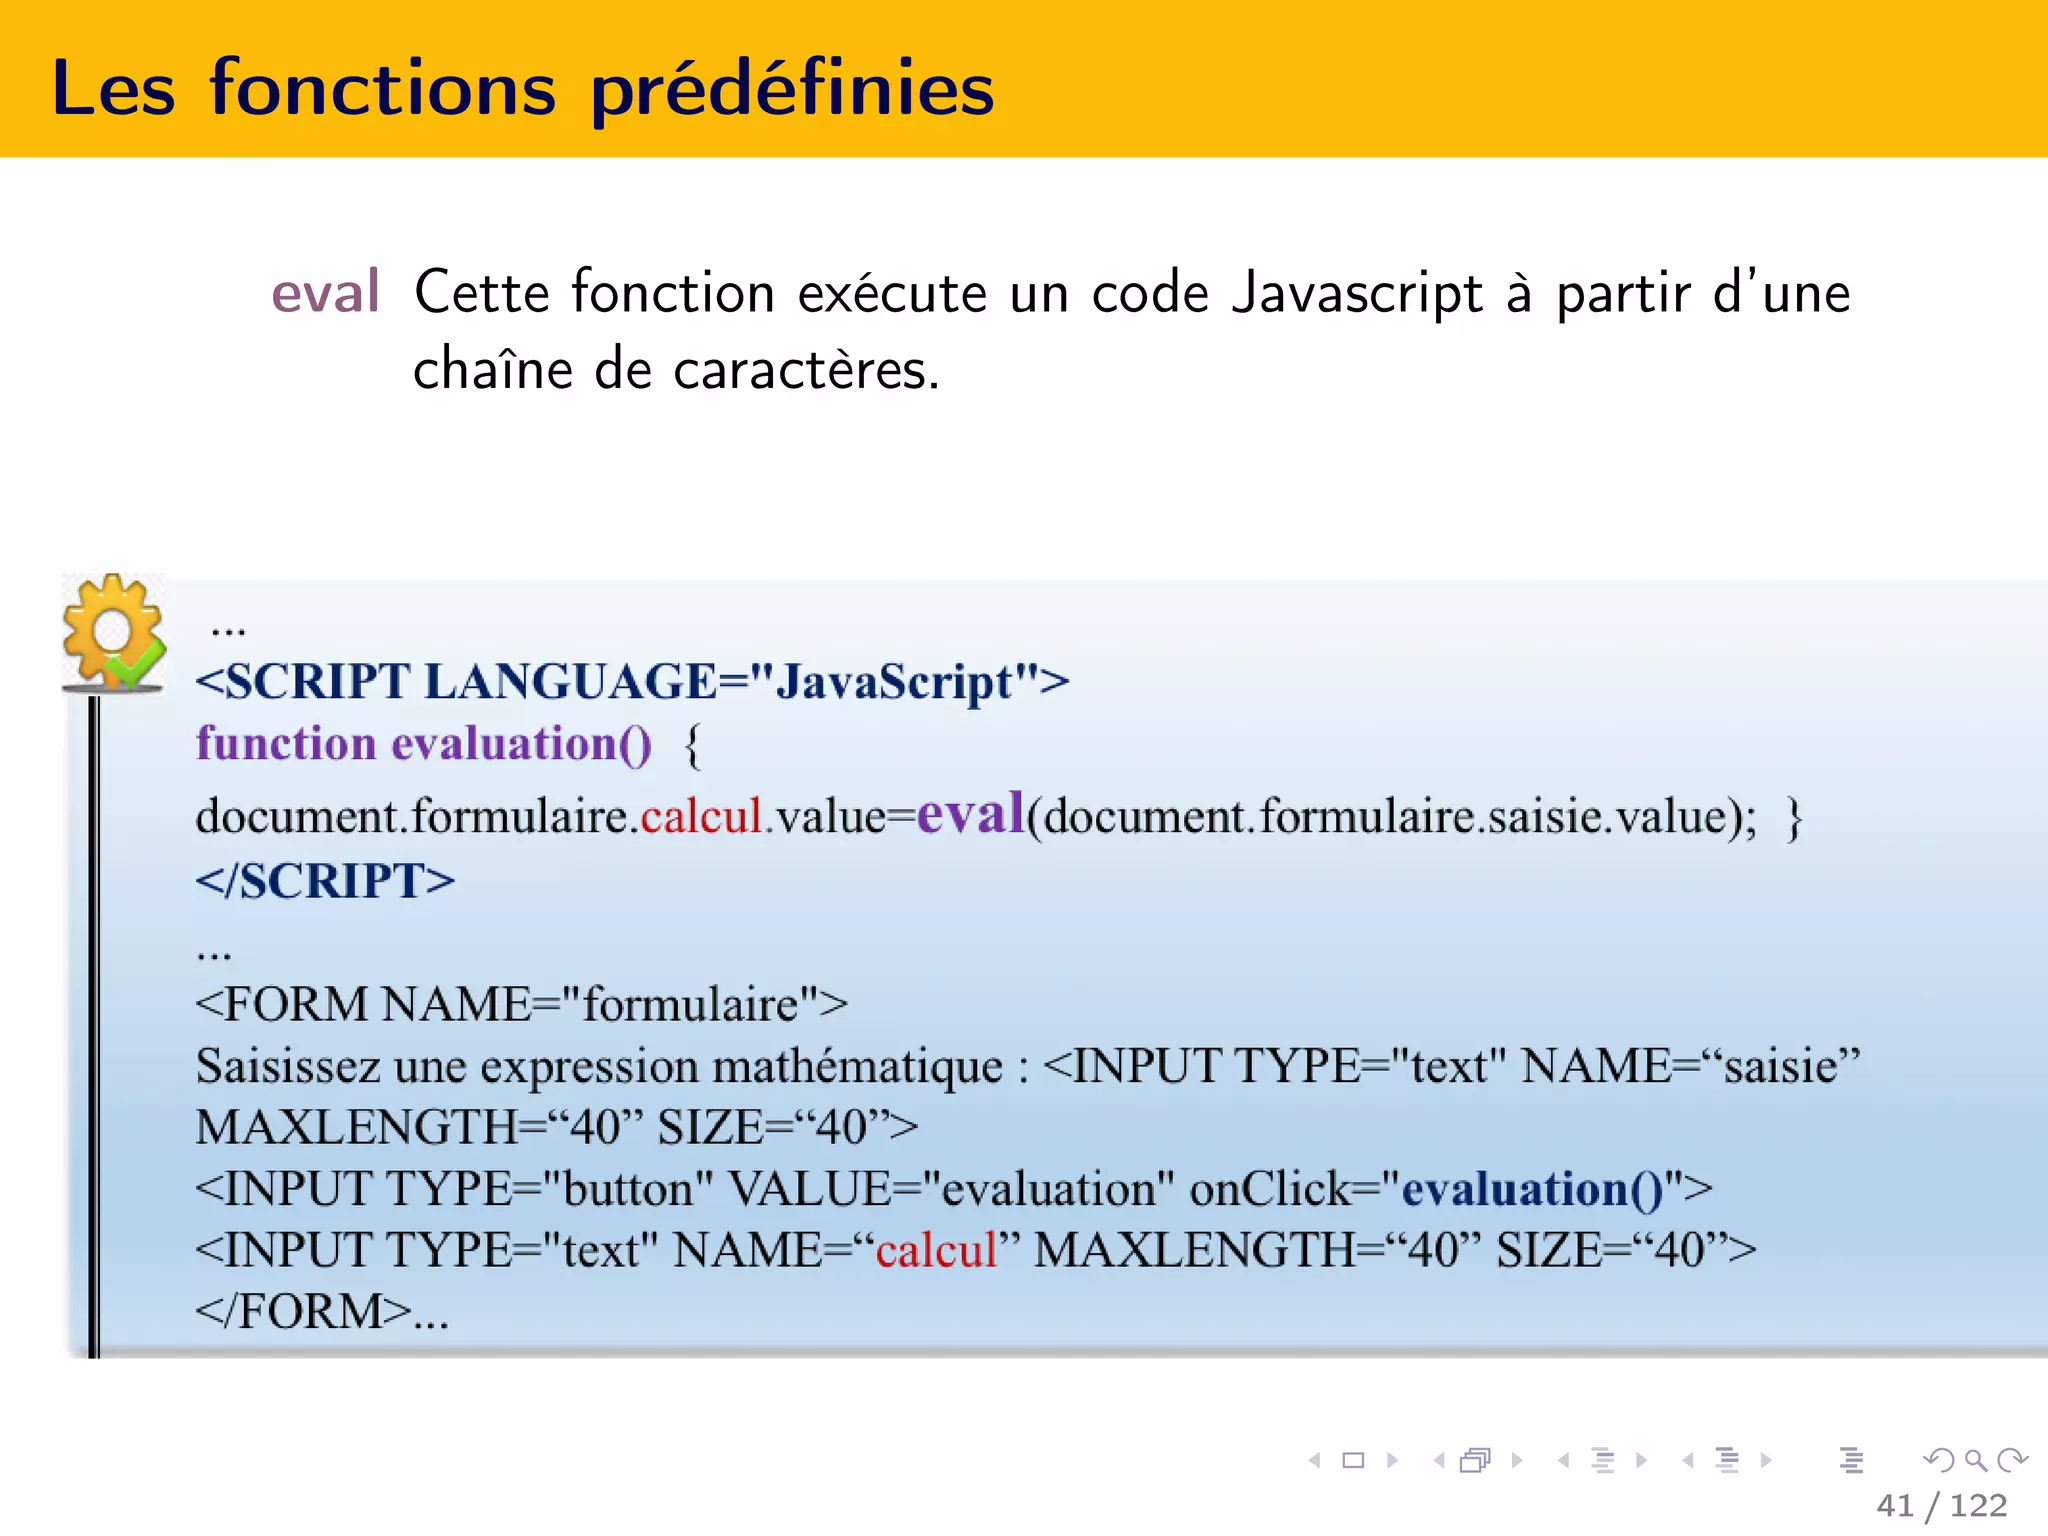This screenshot has width=2048, height=1536.
Task: Click the purple "eval" term label
Action: click(x=326, y=292)
